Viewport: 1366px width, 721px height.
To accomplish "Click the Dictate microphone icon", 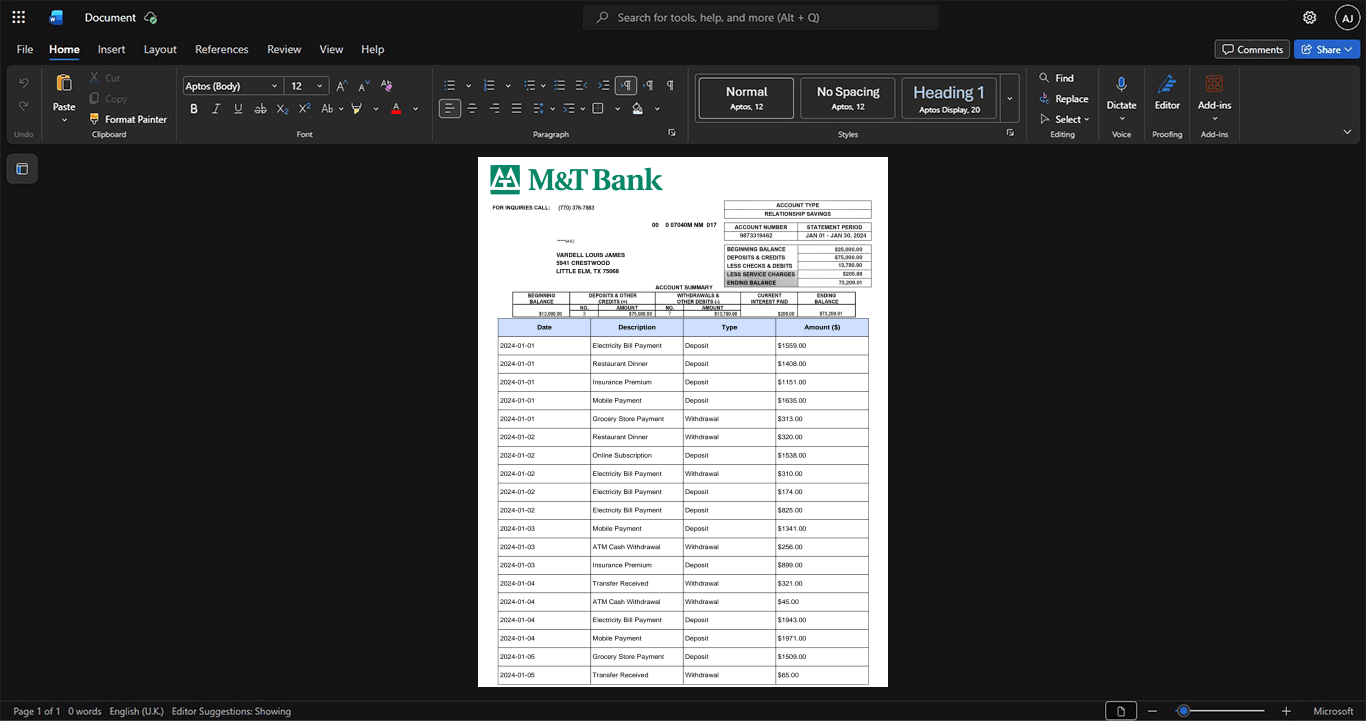I will [x=1122, y=84].
